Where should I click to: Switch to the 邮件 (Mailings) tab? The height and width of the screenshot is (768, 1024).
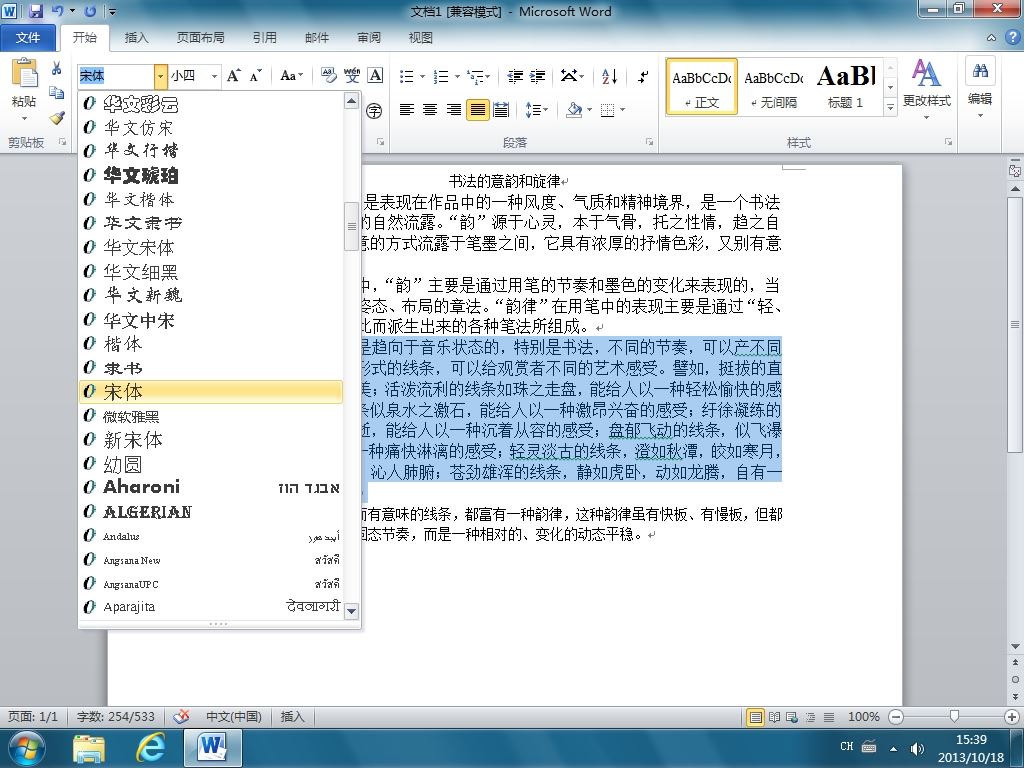click(317, 38)
